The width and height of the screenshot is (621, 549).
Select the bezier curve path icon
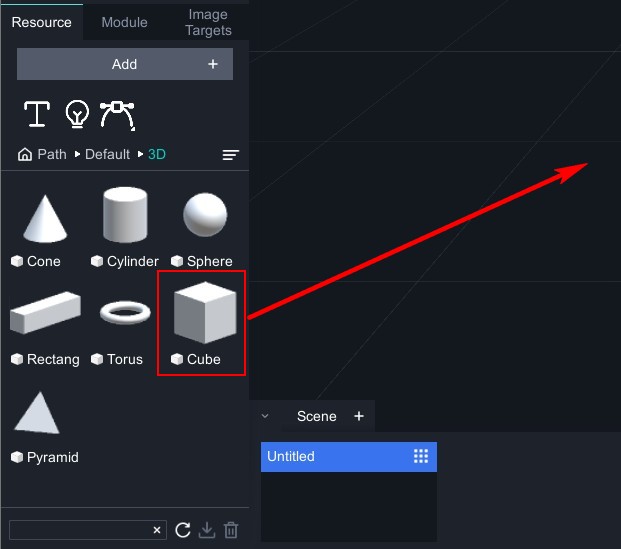tap(117, 114)
